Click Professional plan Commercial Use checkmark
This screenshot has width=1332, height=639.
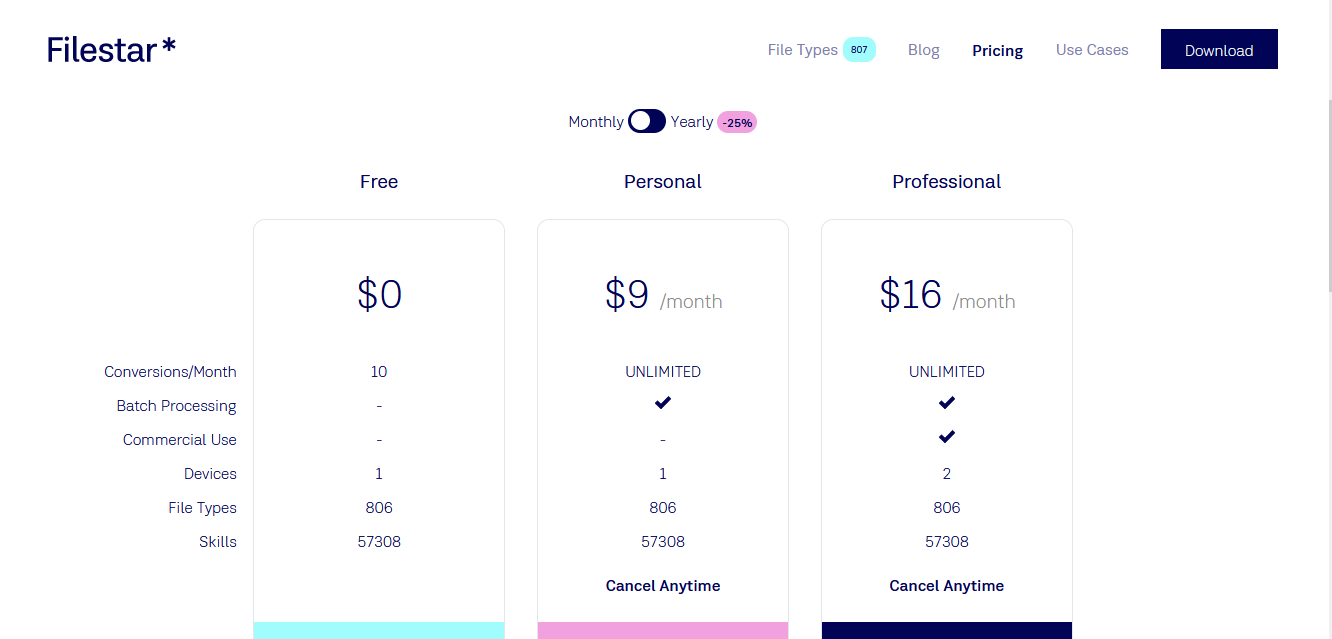[947, 436]
